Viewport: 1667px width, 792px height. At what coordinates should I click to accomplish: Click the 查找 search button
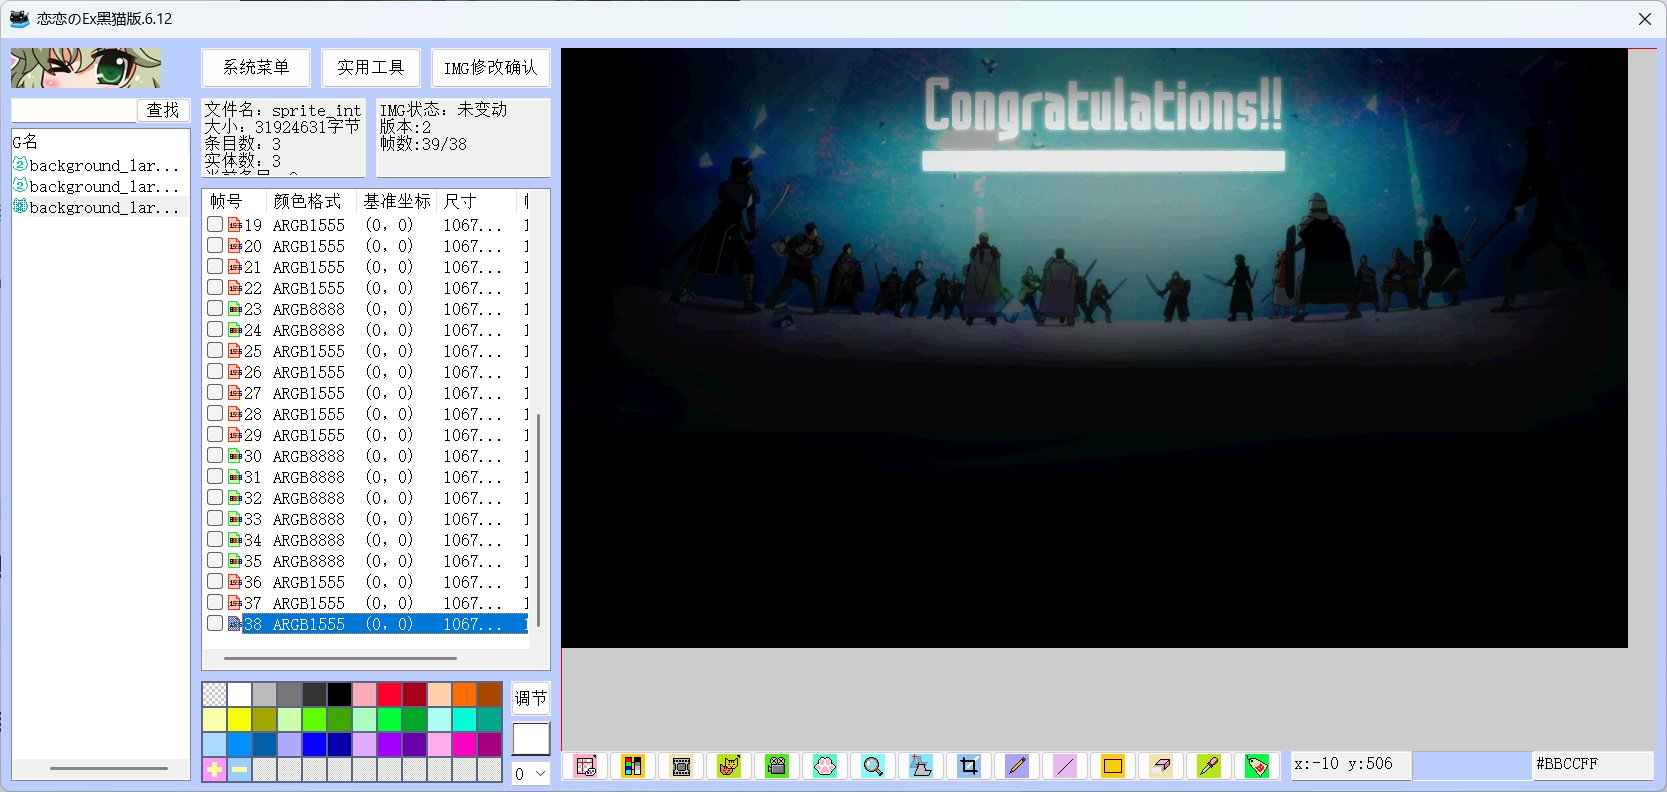click(163, 110)
